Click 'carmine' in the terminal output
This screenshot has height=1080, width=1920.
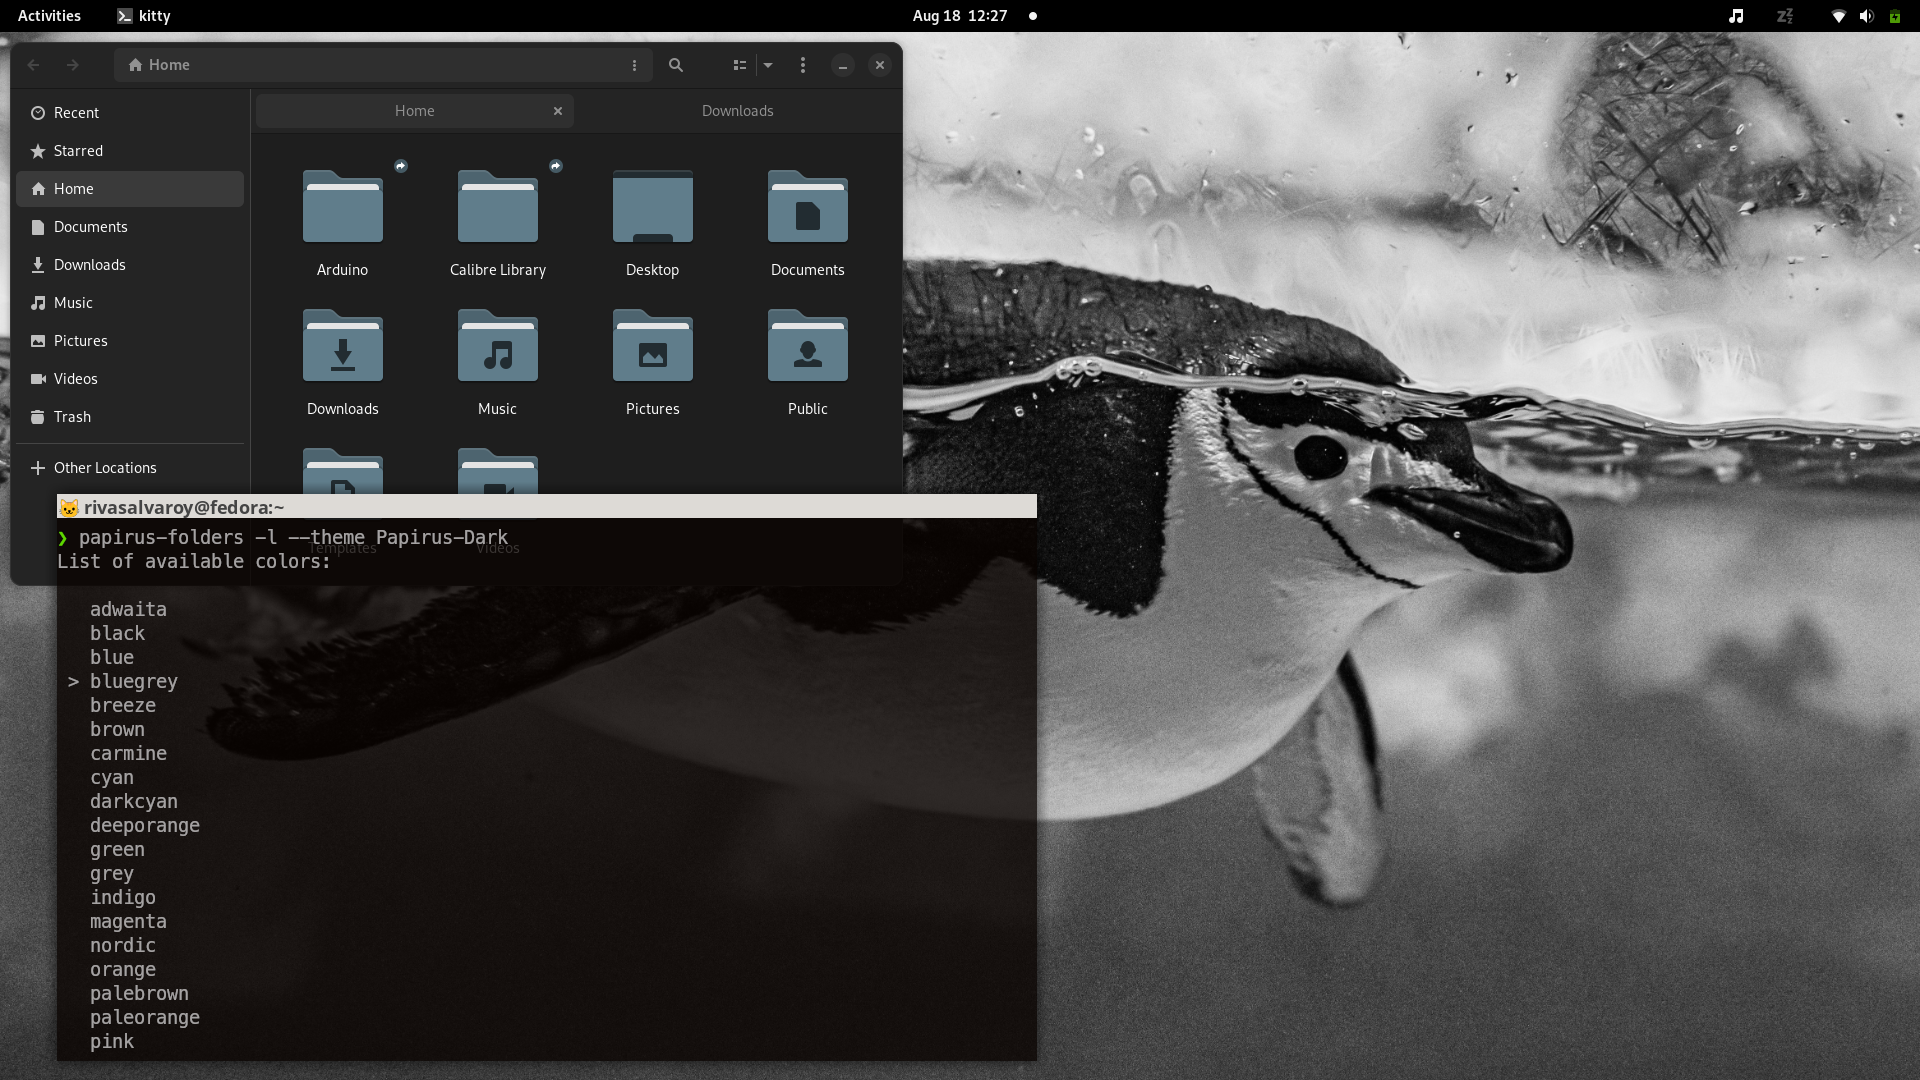tap(128, 753)
